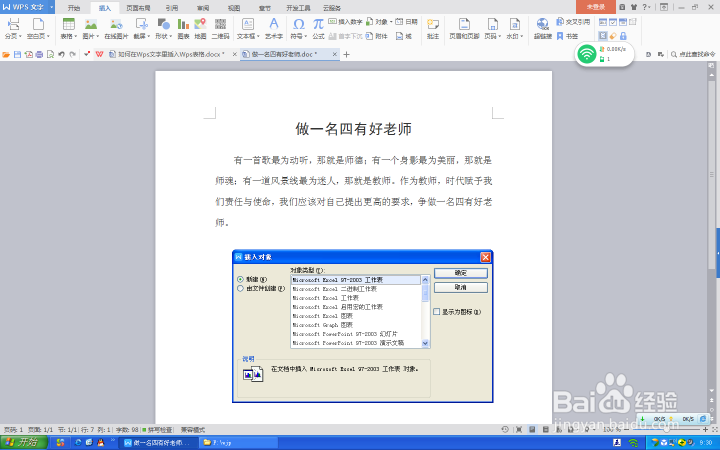Switch to the 审阅 ribbon tab
720x450 pixels.
(x=203, y=8)
